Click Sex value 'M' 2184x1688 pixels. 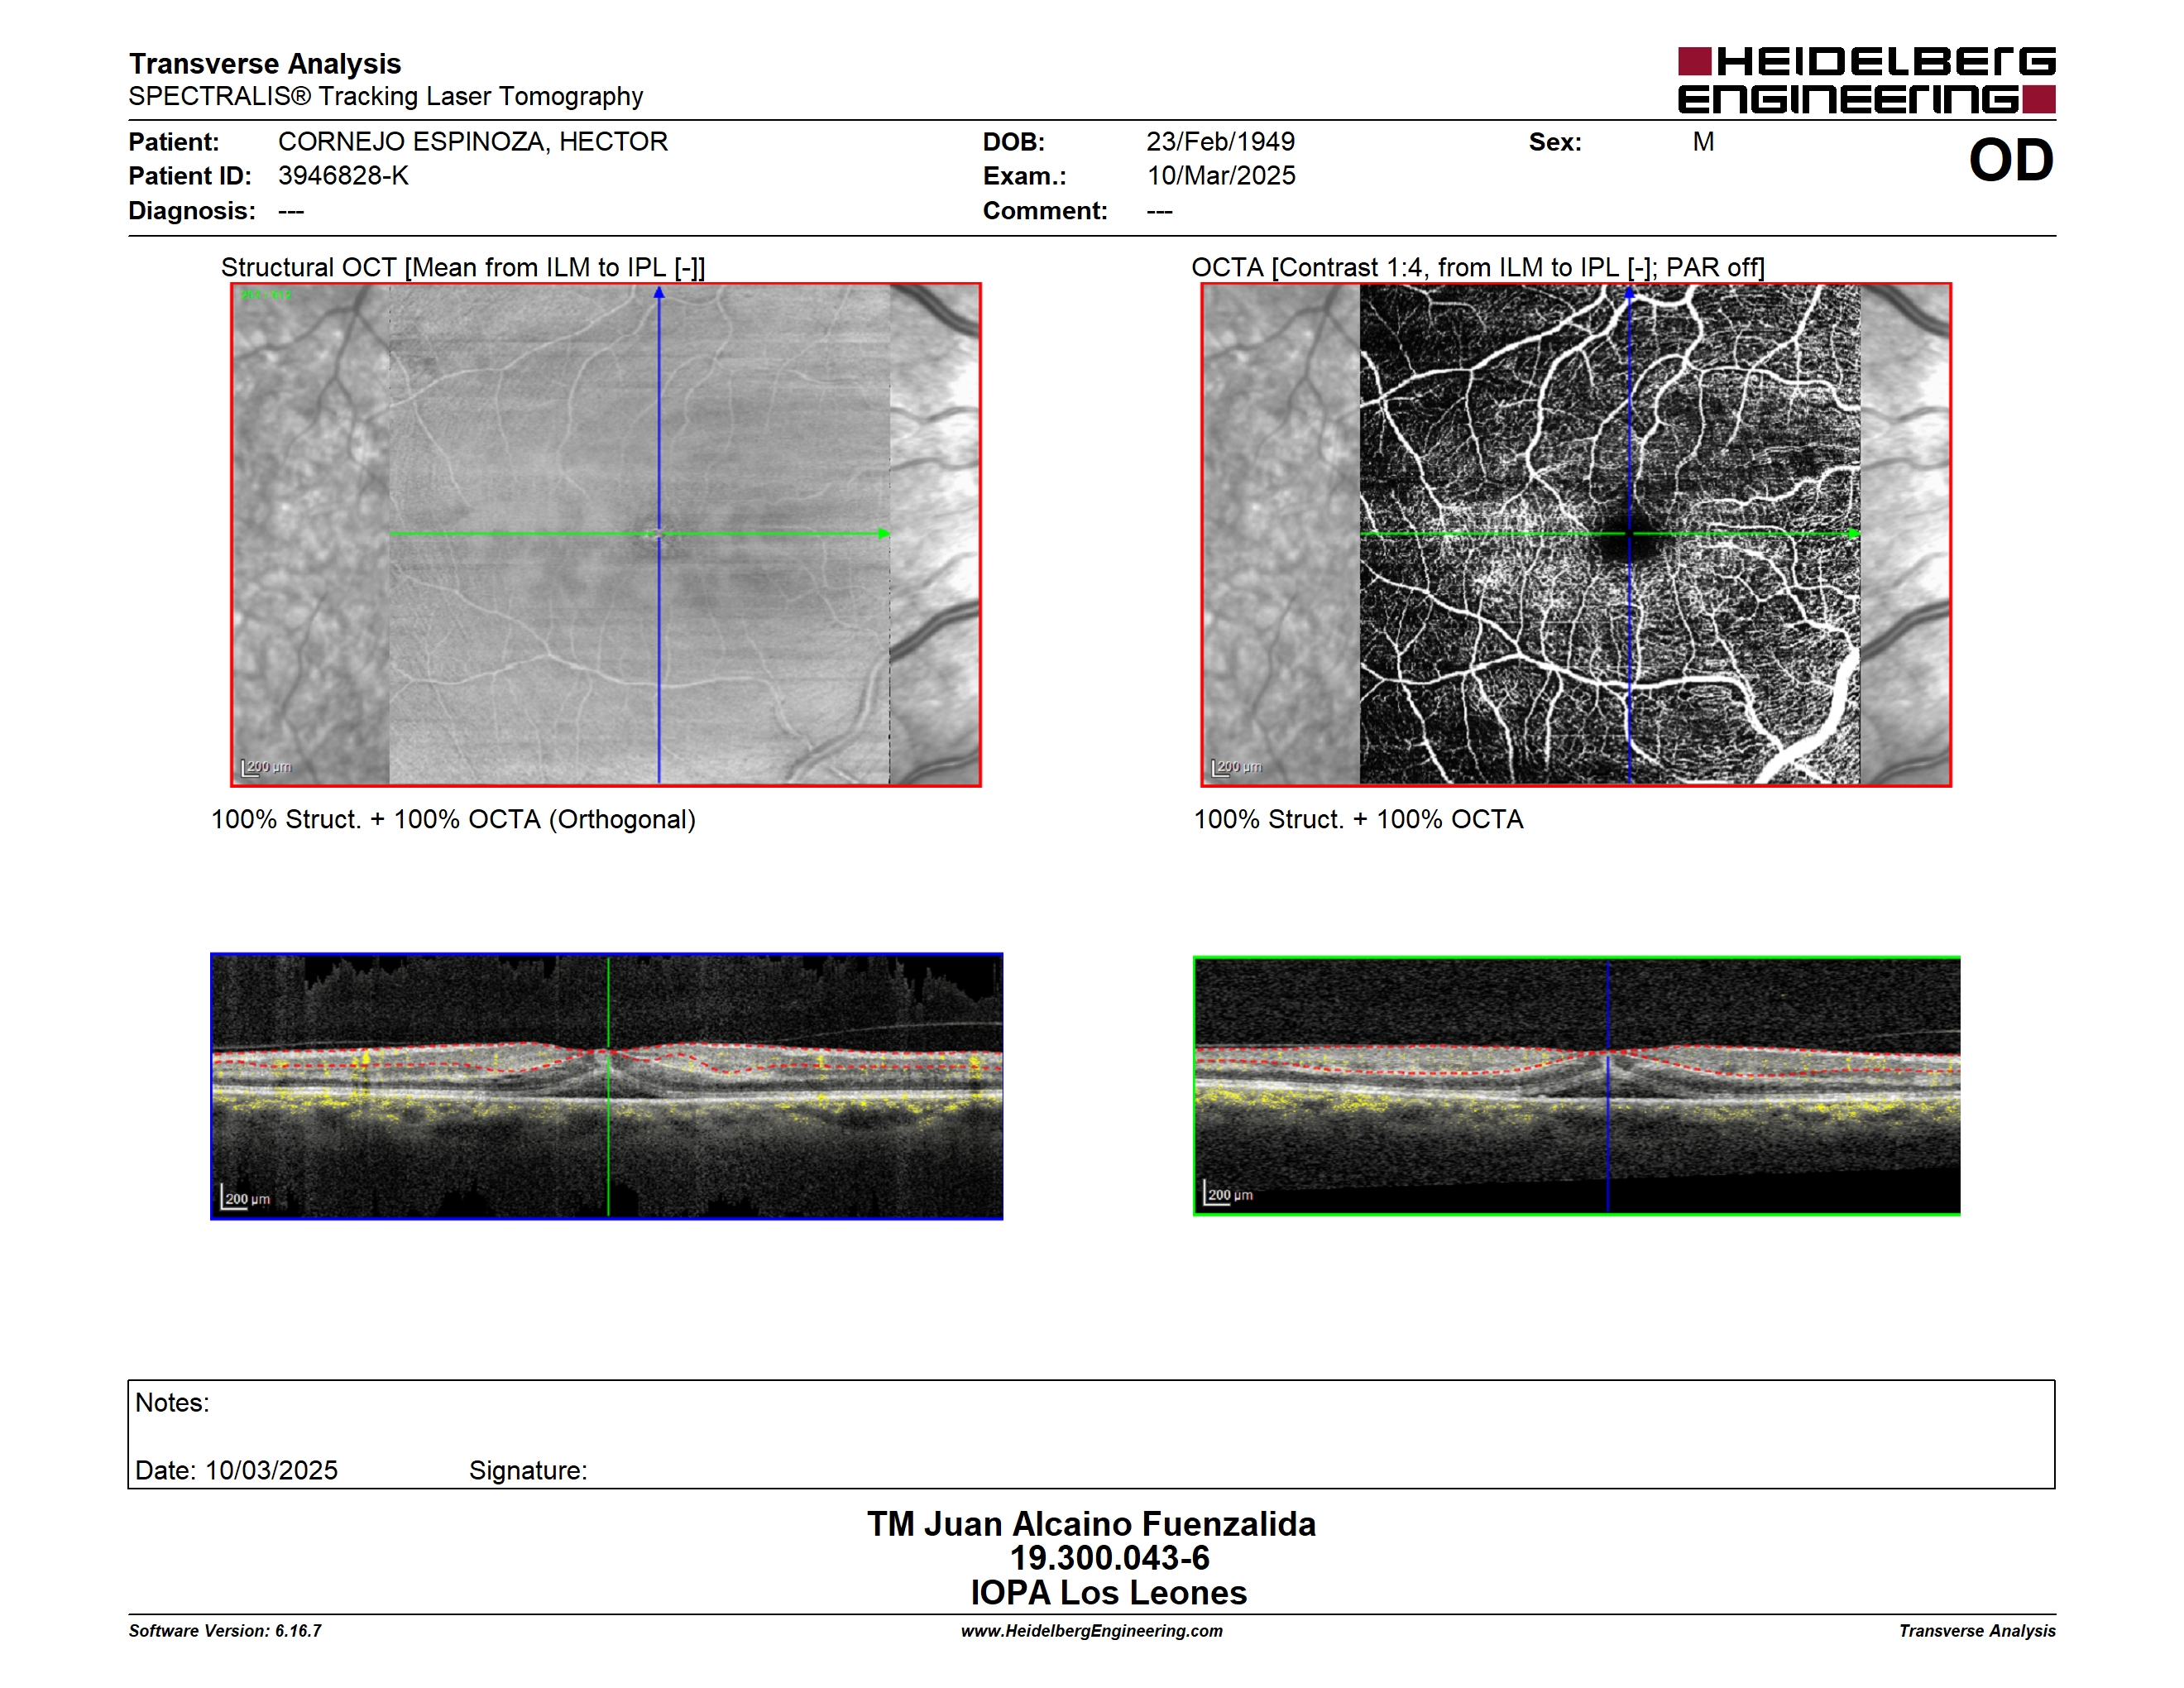(x=1703, y=141)
